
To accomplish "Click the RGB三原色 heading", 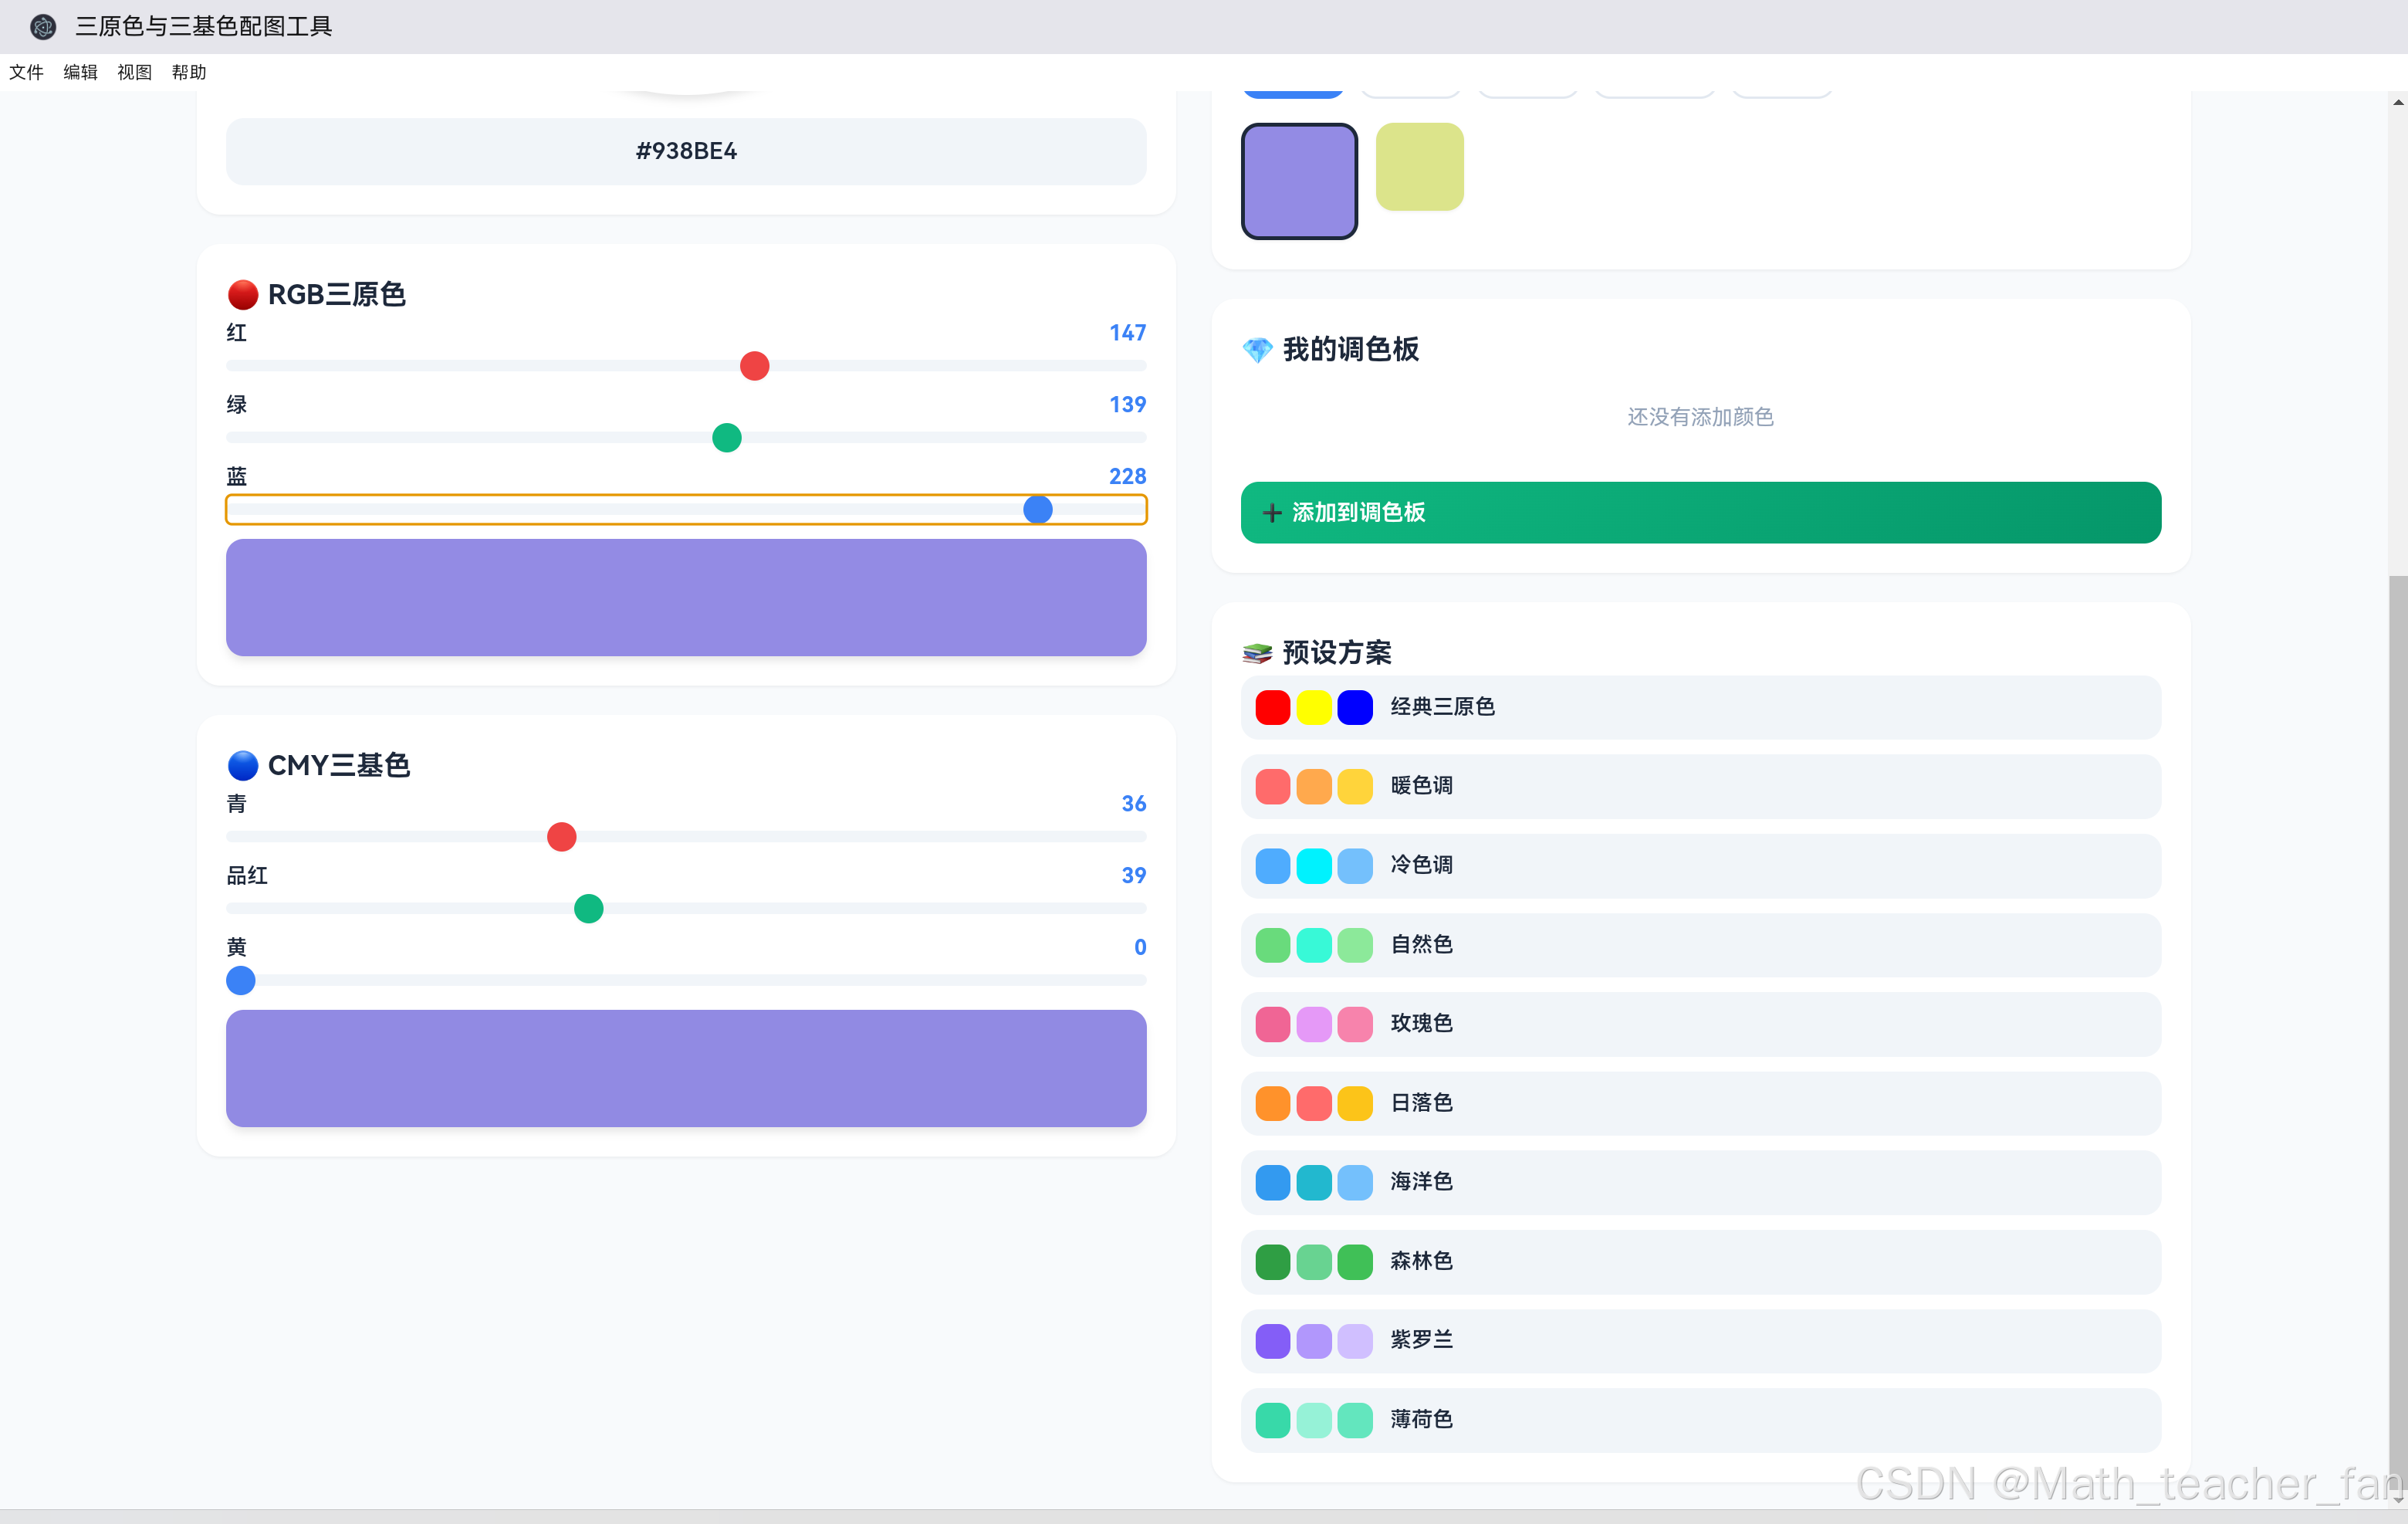I will pyautogui.click(x=337, y=295).
